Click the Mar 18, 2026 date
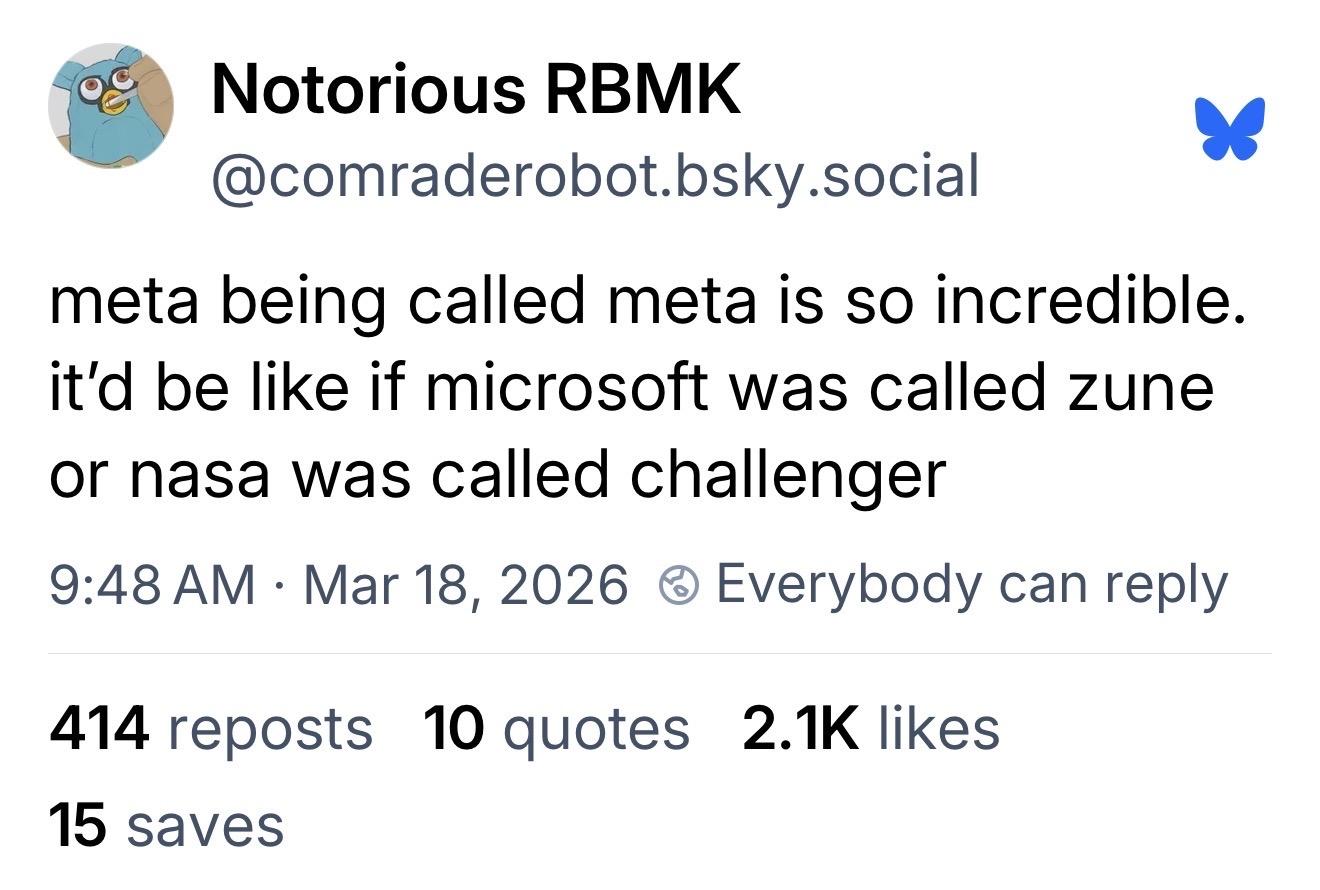Image resolution: width=1320 pixels, height=890 pixels. pos(465,585)
